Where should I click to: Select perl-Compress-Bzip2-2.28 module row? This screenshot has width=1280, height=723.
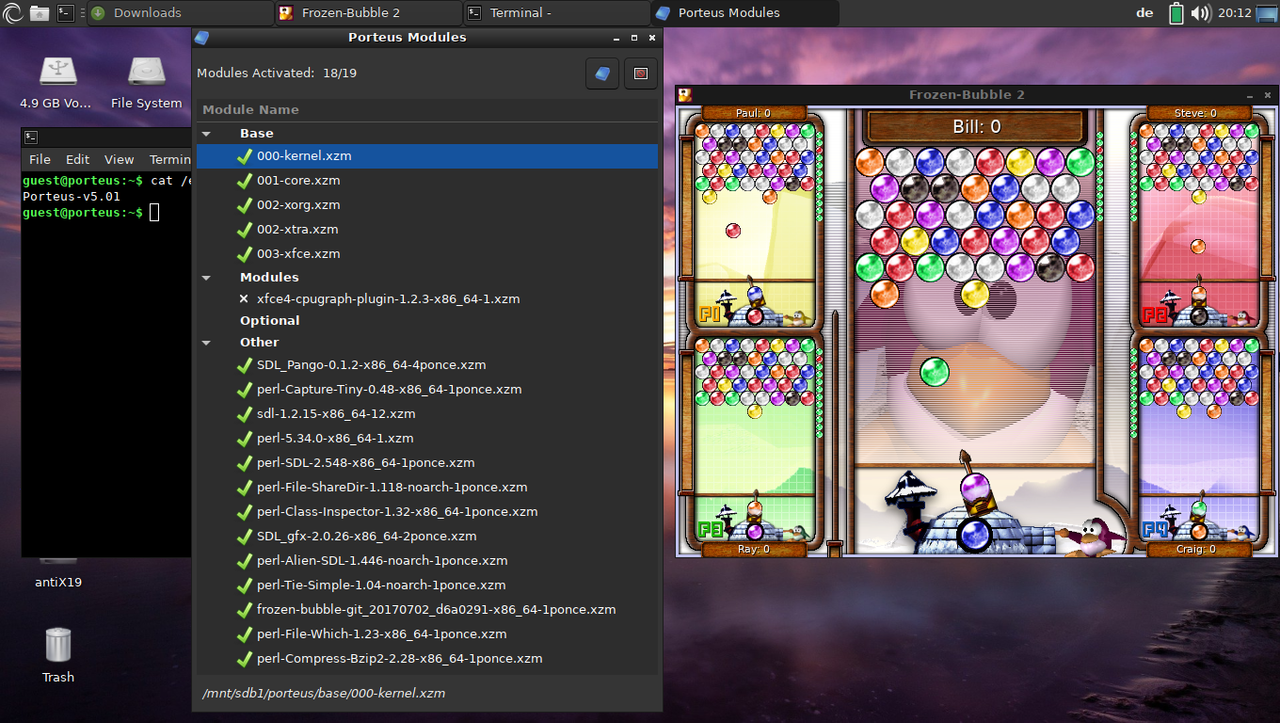pyautogui.click(x=428, y=659)
